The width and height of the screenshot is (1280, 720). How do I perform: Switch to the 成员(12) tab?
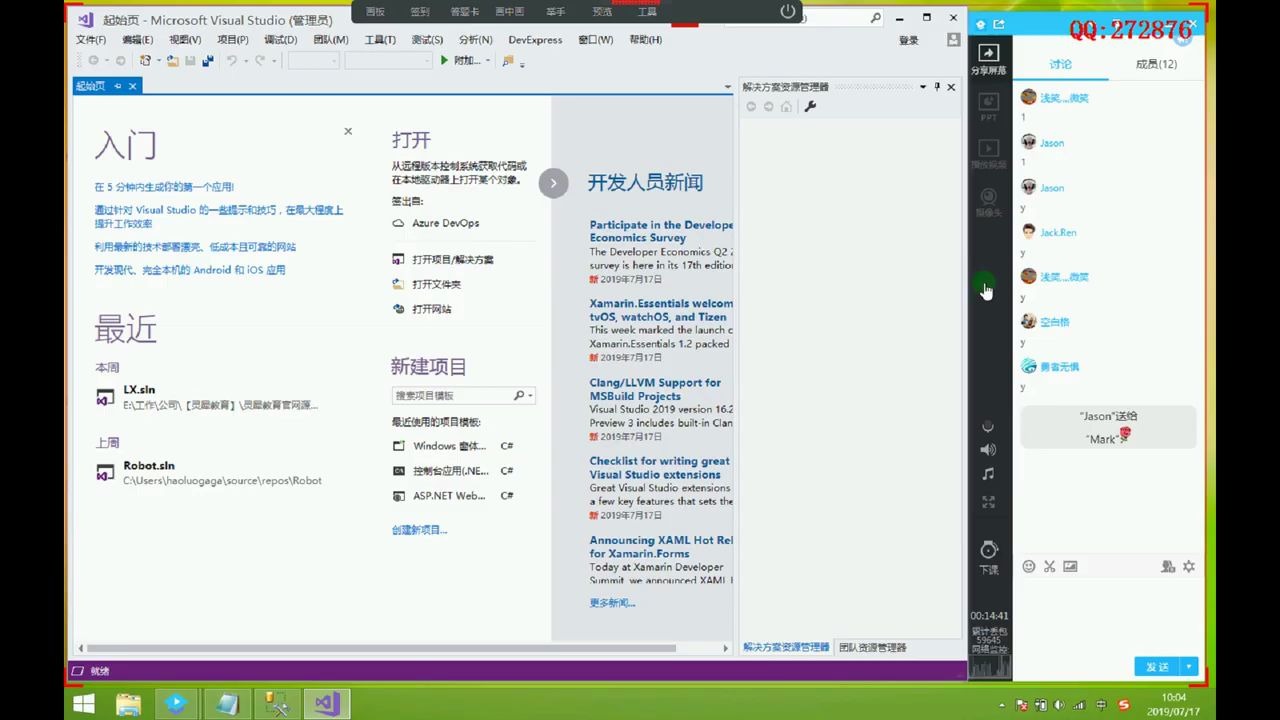coord(1156,64)
